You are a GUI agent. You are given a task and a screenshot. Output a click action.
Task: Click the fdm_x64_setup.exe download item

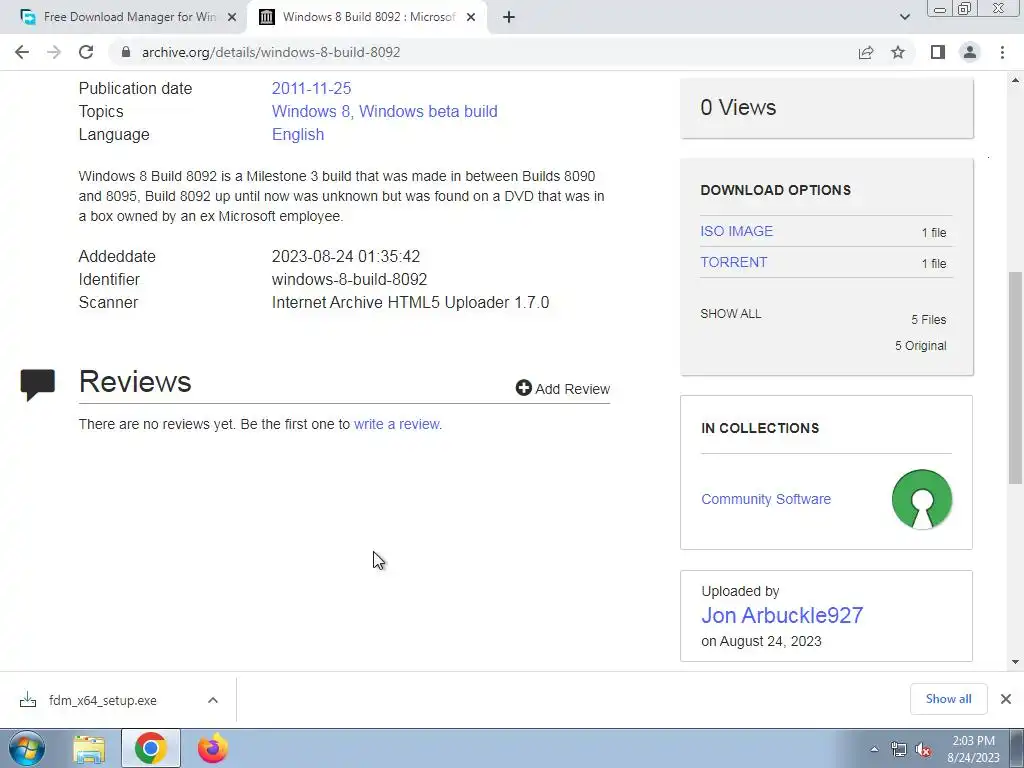pyautogui.click(x=103, y=700)
